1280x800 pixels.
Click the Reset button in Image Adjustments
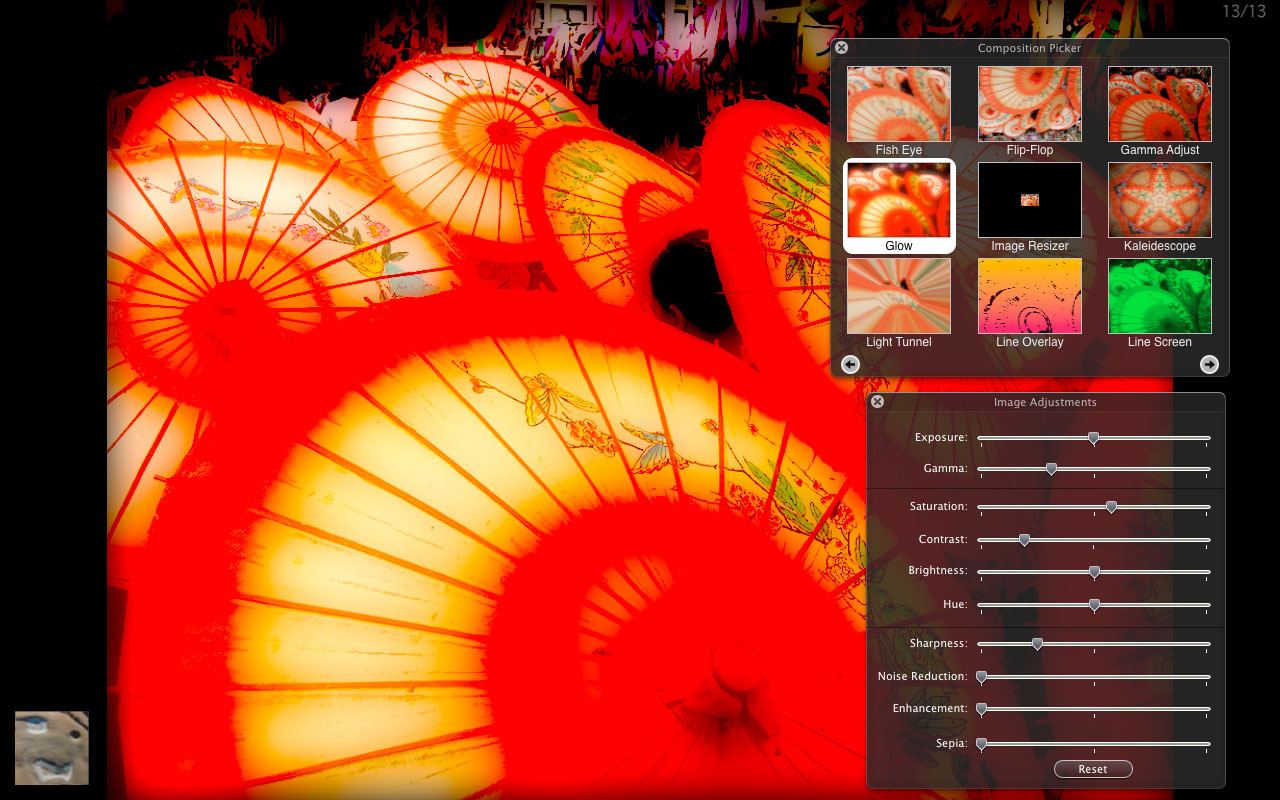click(x=1093, y=769)
